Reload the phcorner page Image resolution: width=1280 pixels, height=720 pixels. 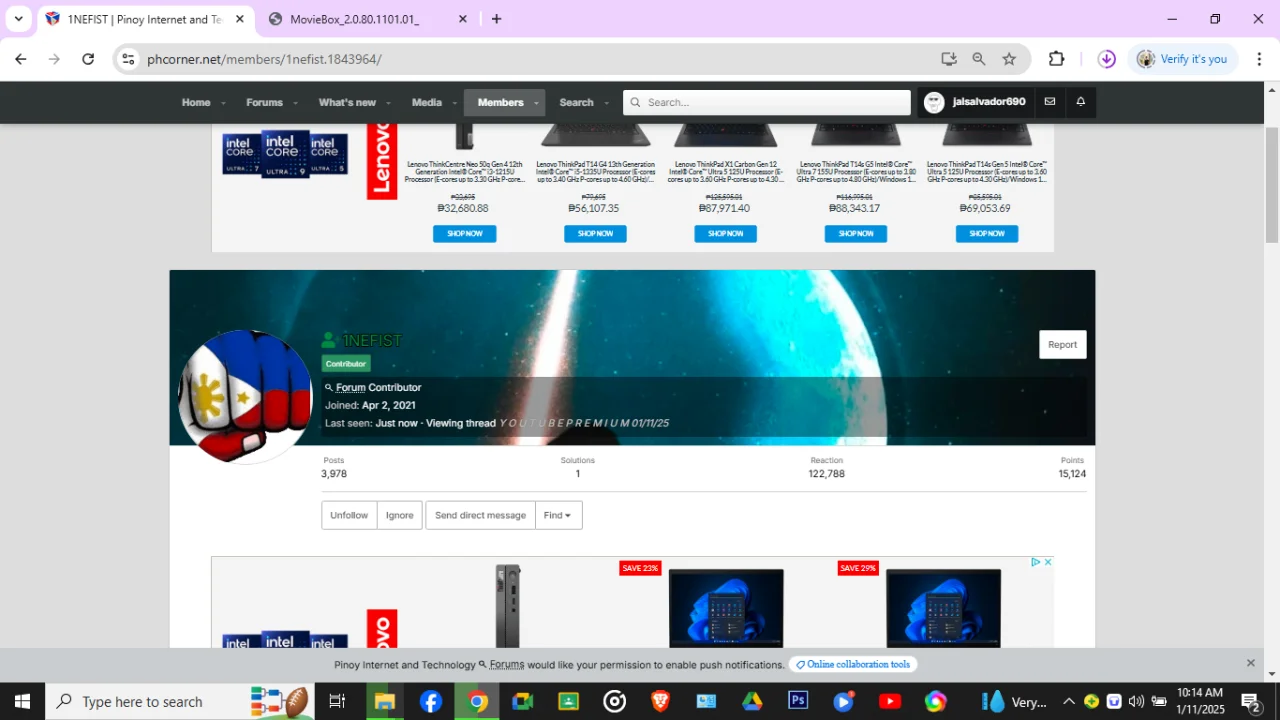coord(88,59)
